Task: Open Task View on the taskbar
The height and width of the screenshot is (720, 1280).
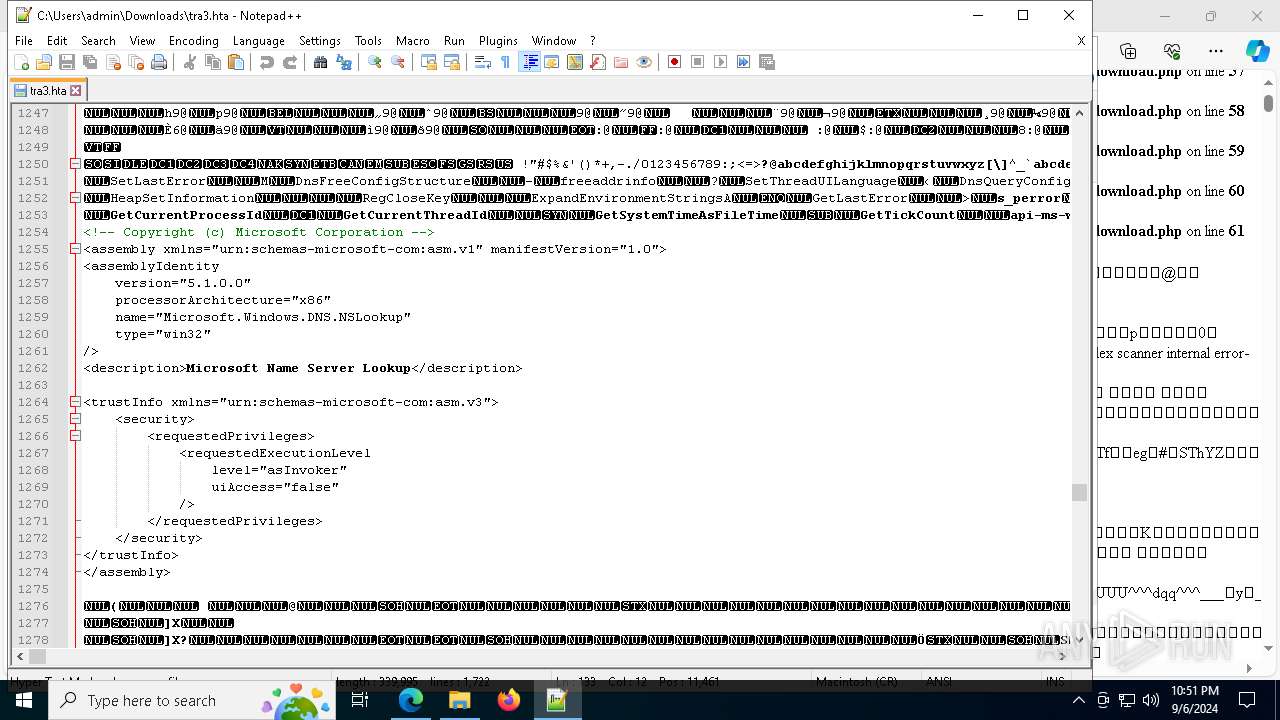Action: coord(361,700)
